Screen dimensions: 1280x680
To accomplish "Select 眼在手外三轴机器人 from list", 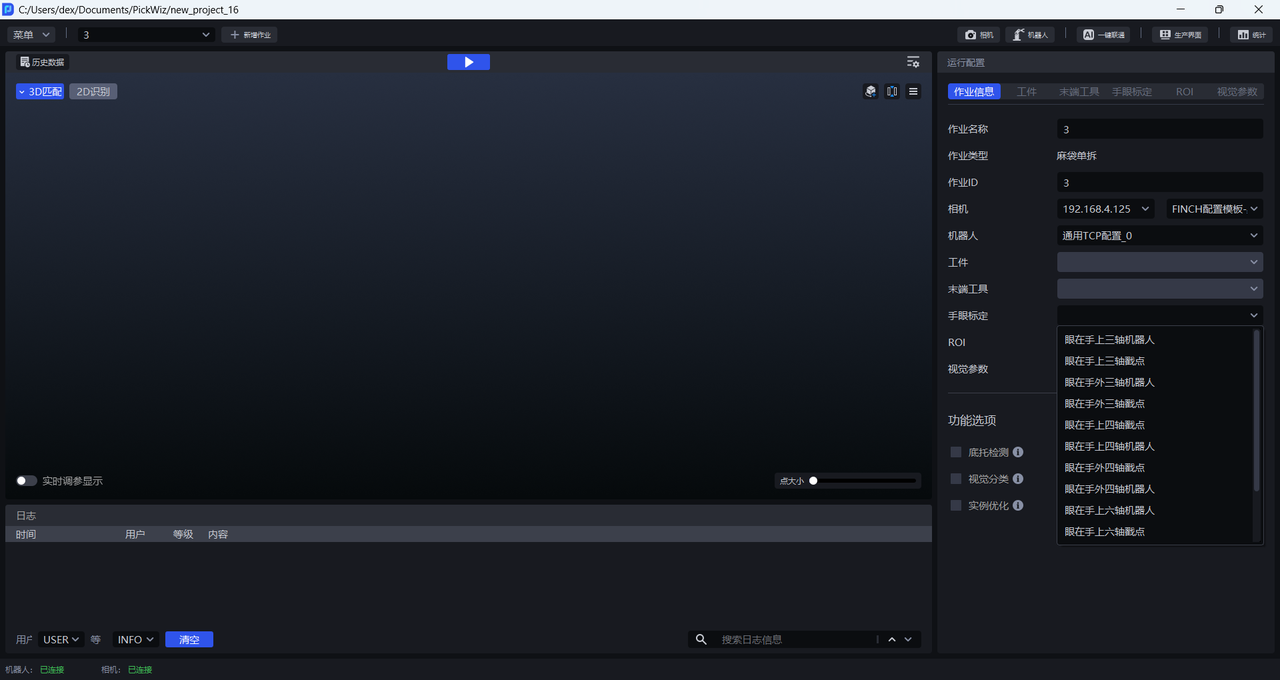I will (x=1109, y=382).
